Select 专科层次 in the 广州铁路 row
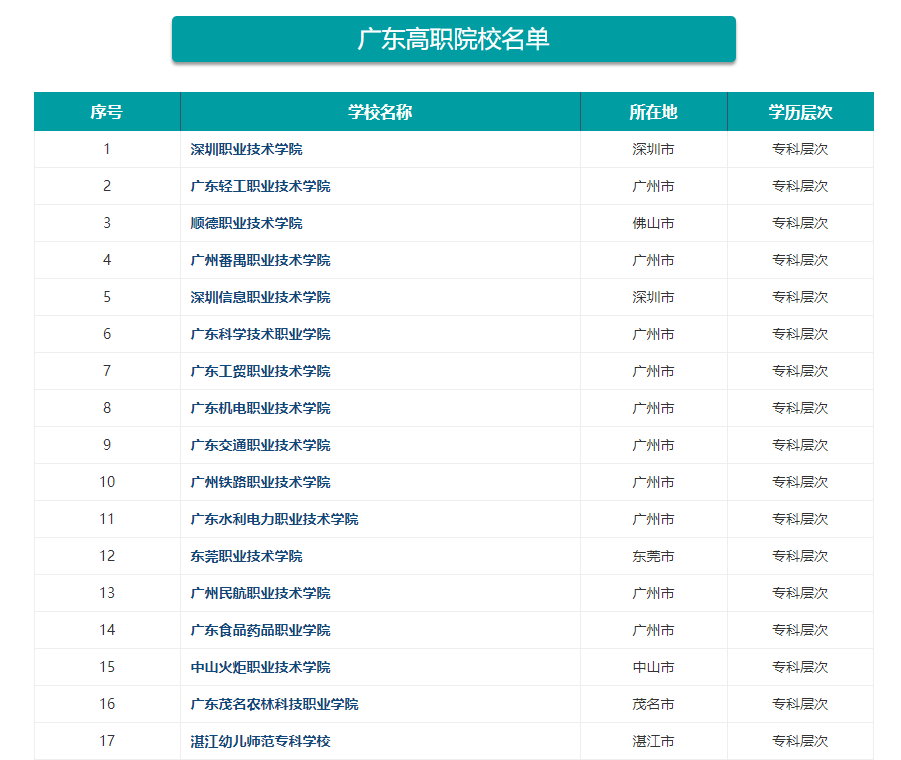The height and width of the screenshot is (760, 901). (800, 482)
